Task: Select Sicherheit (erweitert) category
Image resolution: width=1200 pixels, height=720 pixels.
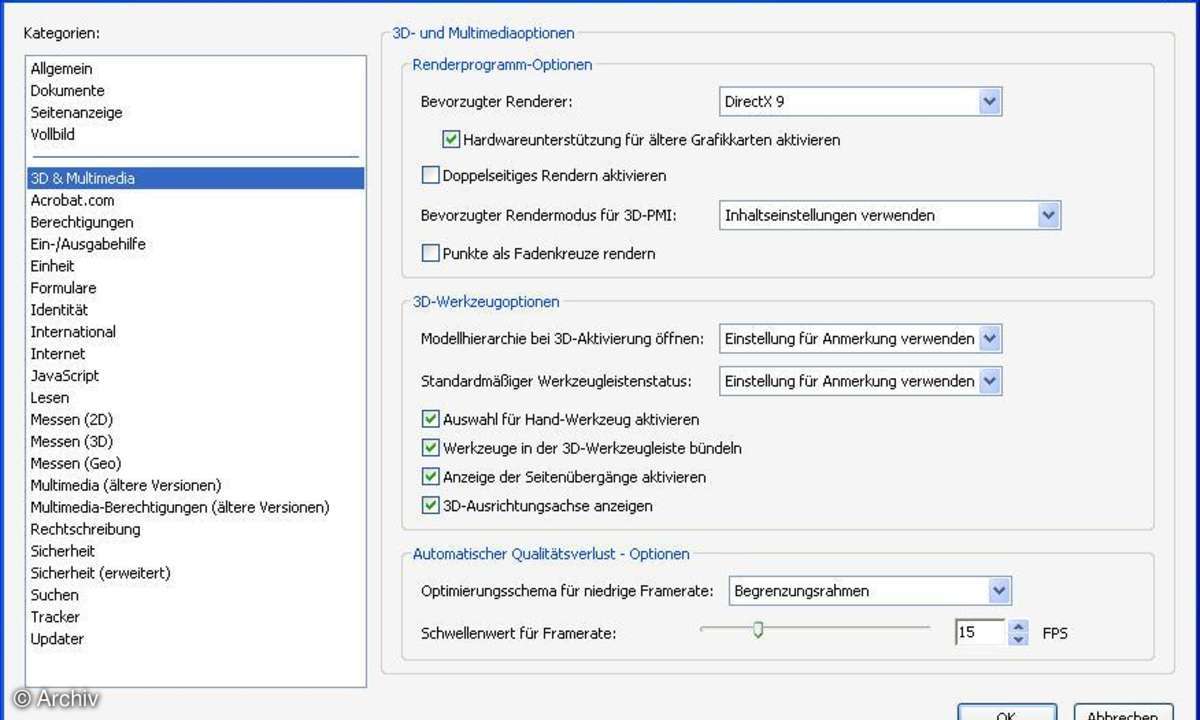Action: (x=195, y=573)
